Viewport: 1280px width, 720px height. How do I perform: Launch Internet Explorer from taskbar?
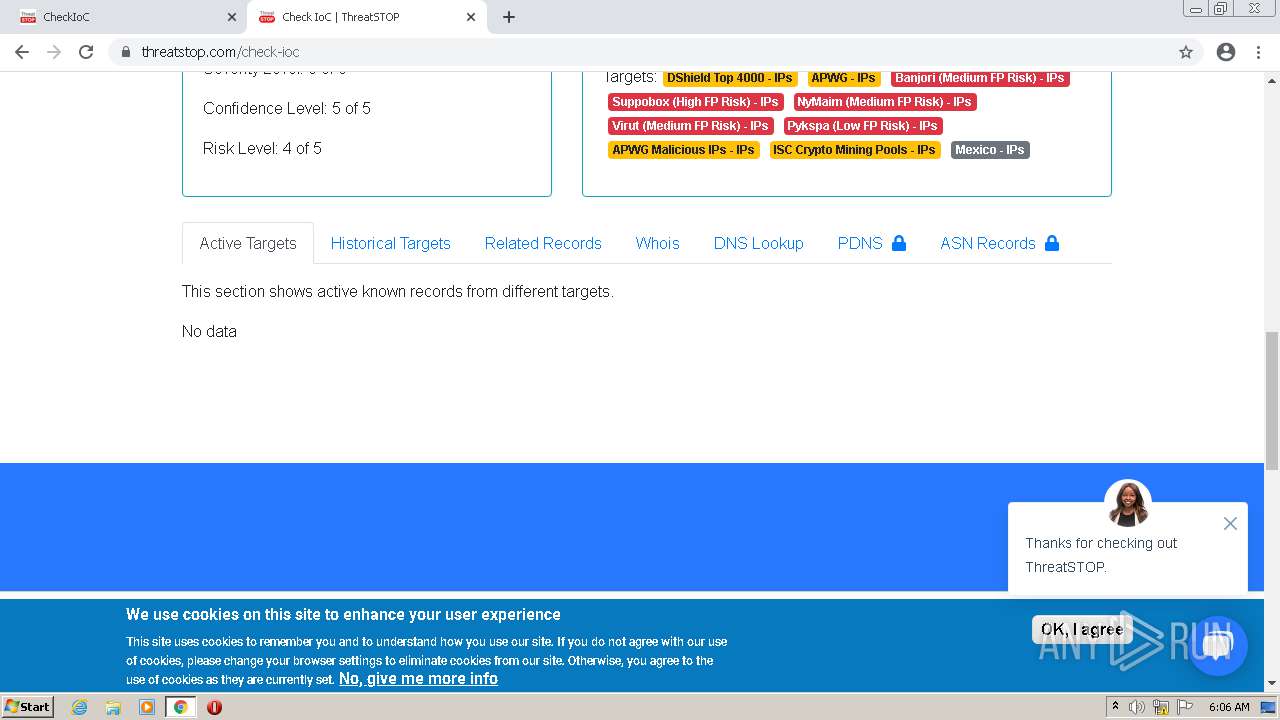[80, 707]
